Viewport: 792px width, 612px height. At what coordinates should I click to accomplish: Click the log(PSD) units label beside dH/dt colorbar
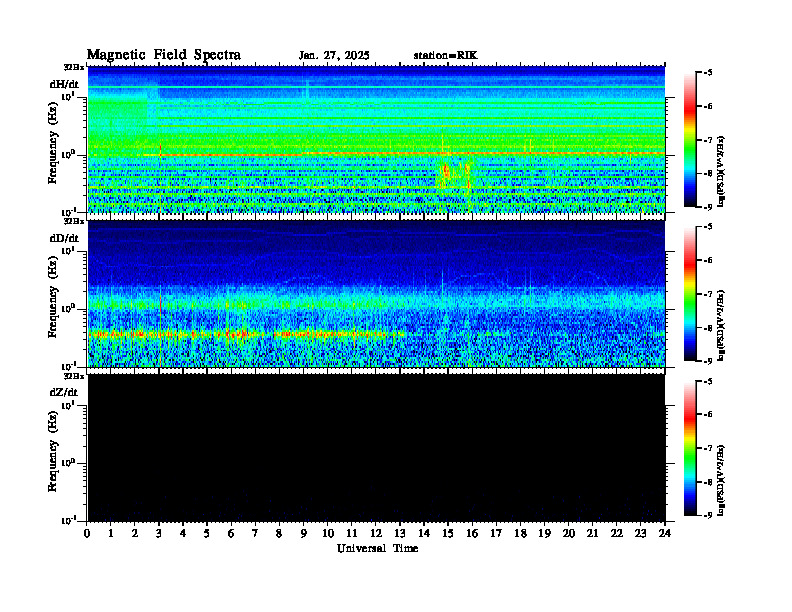pyautogui.click(x=721, y=171)
